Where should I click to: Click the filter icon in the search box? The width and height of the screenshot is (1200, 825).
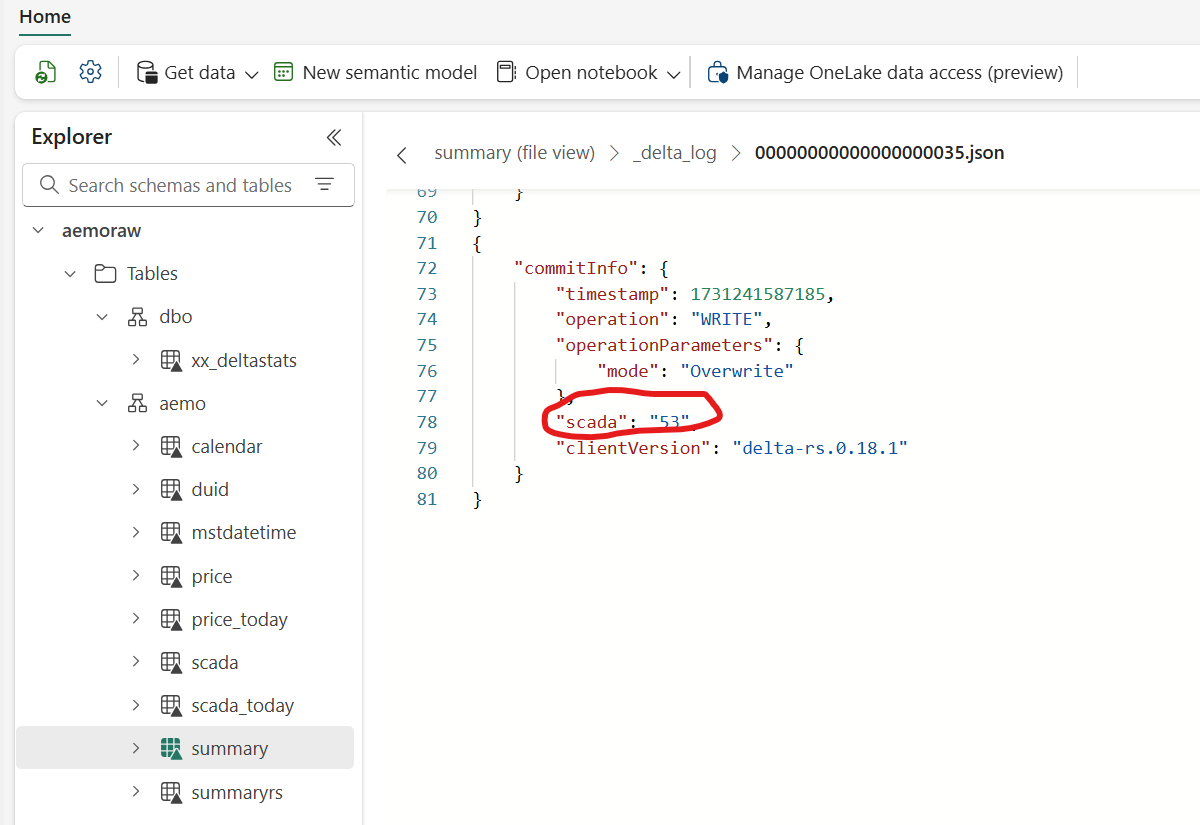click(x=324, y=185)
